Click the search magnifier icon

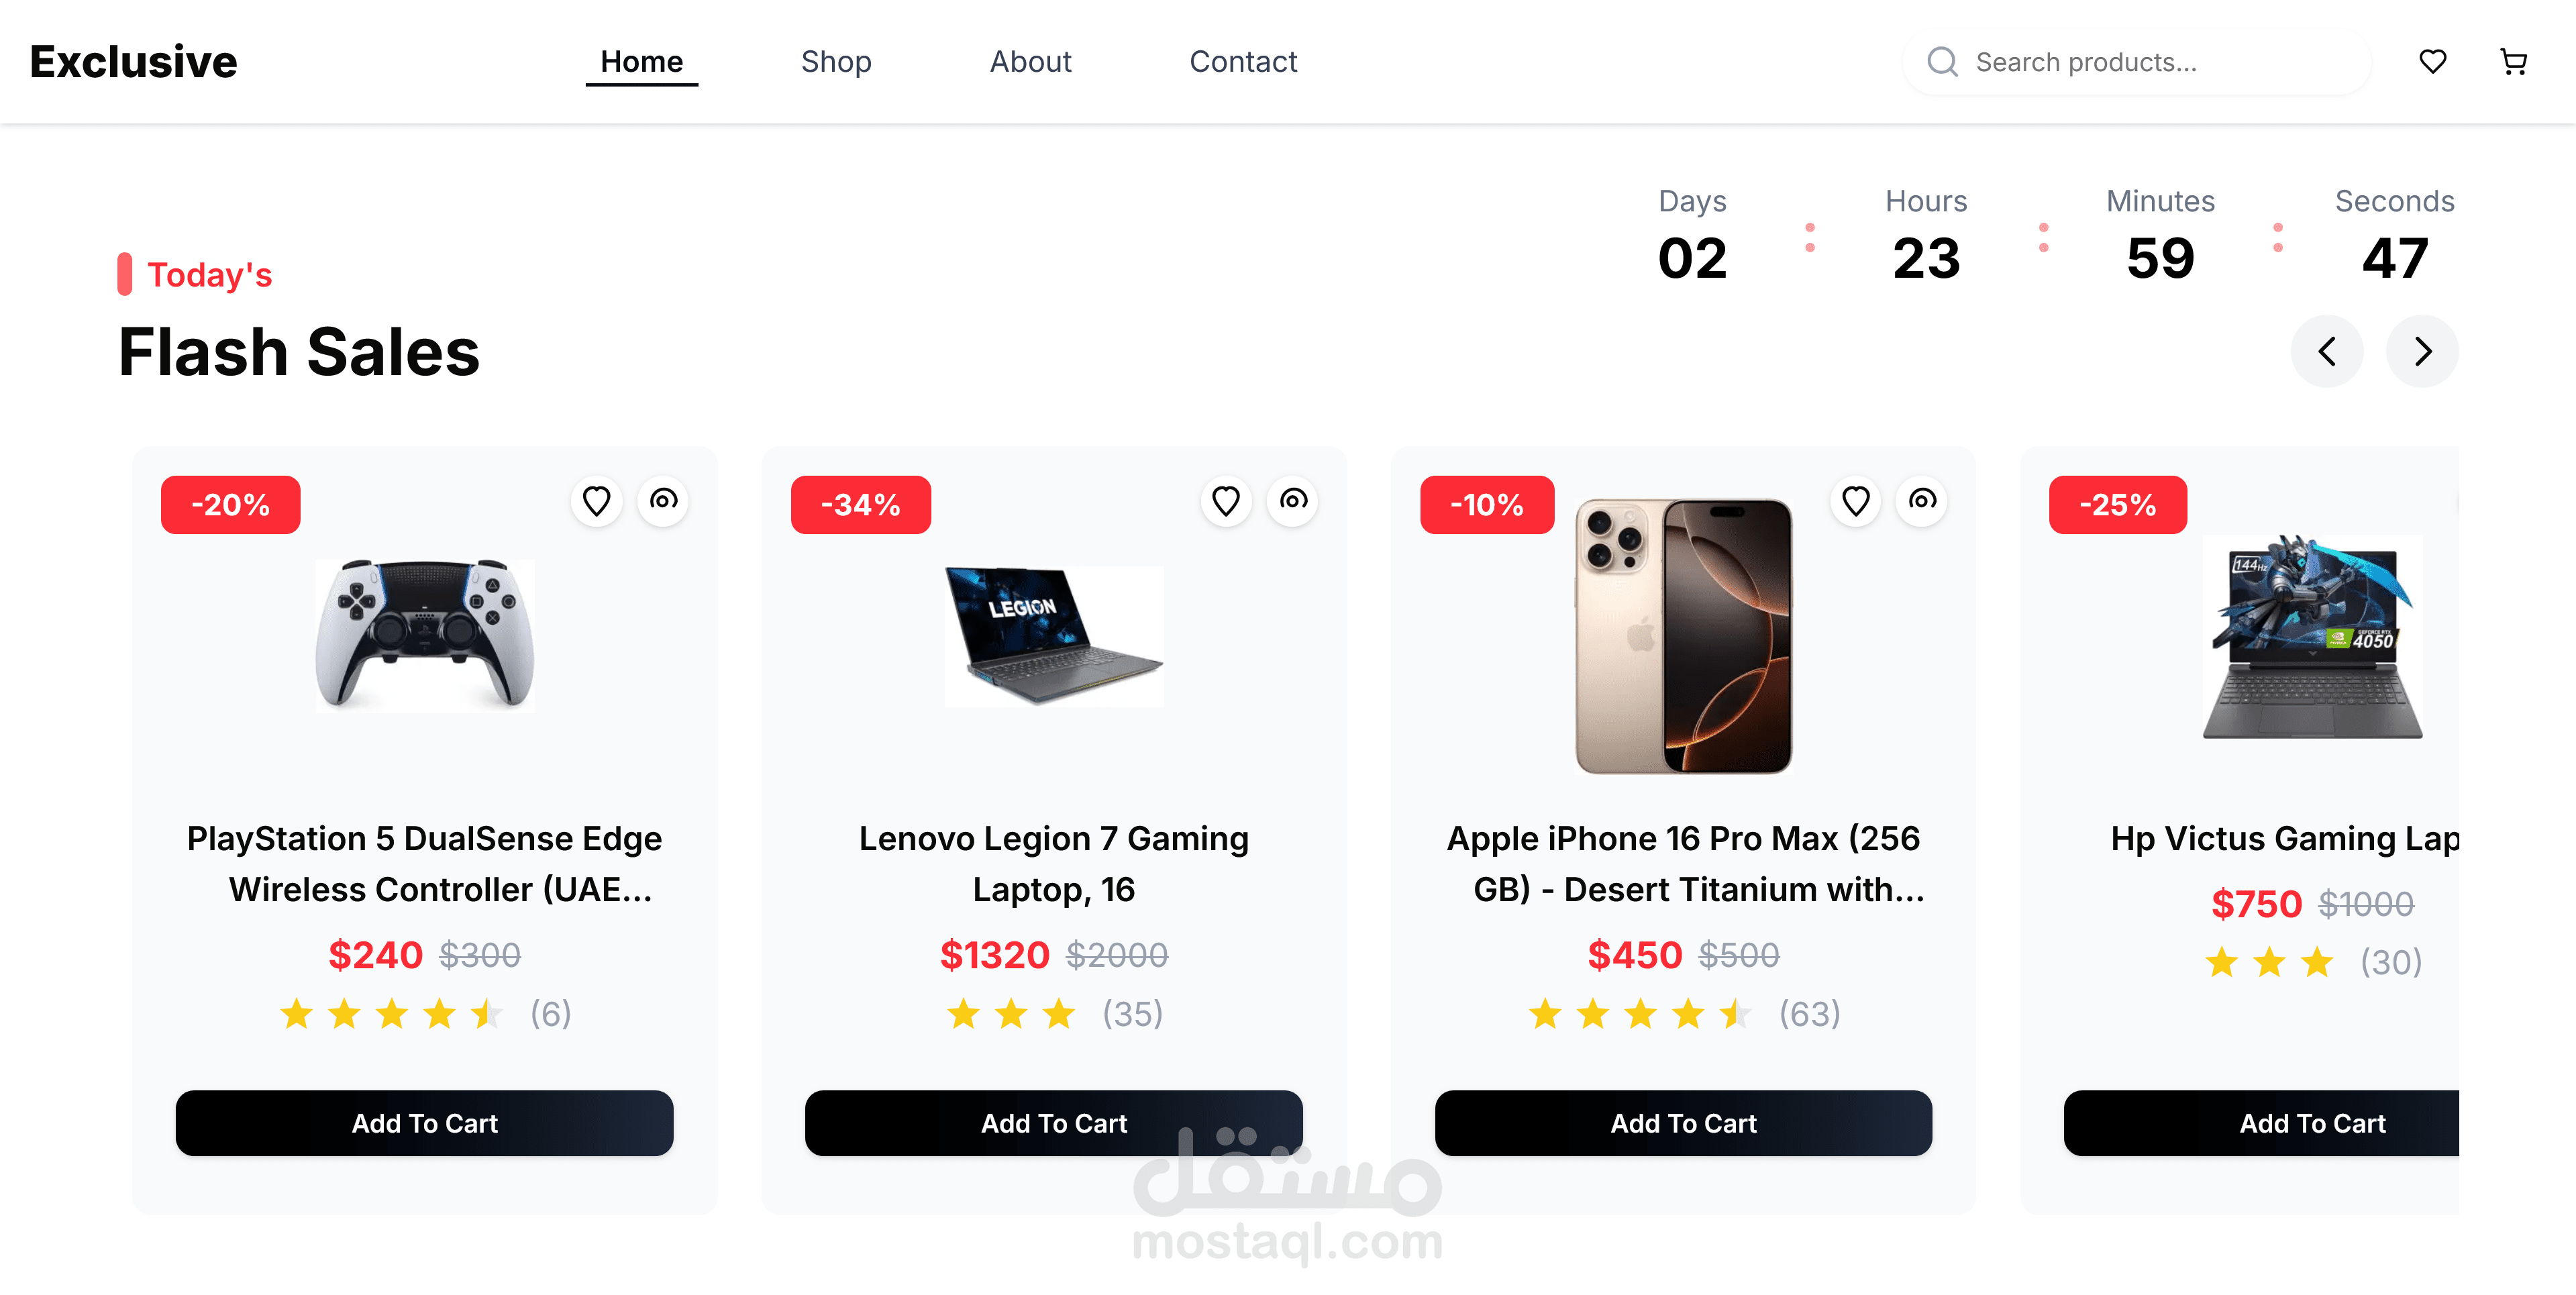pyautogui.click(x=1942, y=62)
